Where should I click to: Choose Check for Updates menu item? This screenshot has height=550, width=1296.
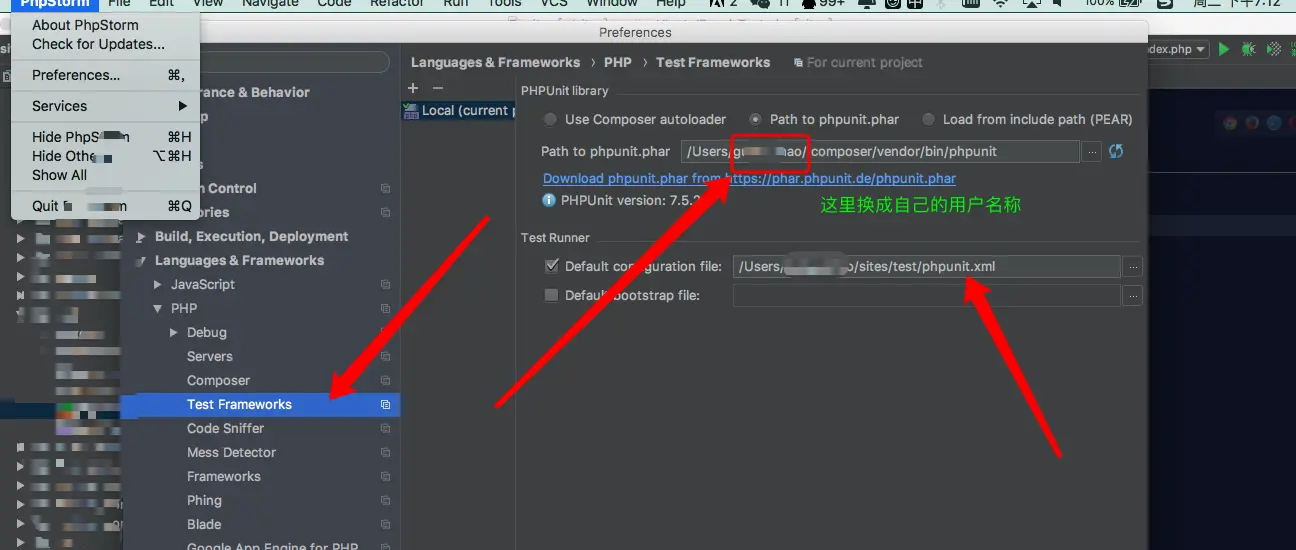pos(98,44)
